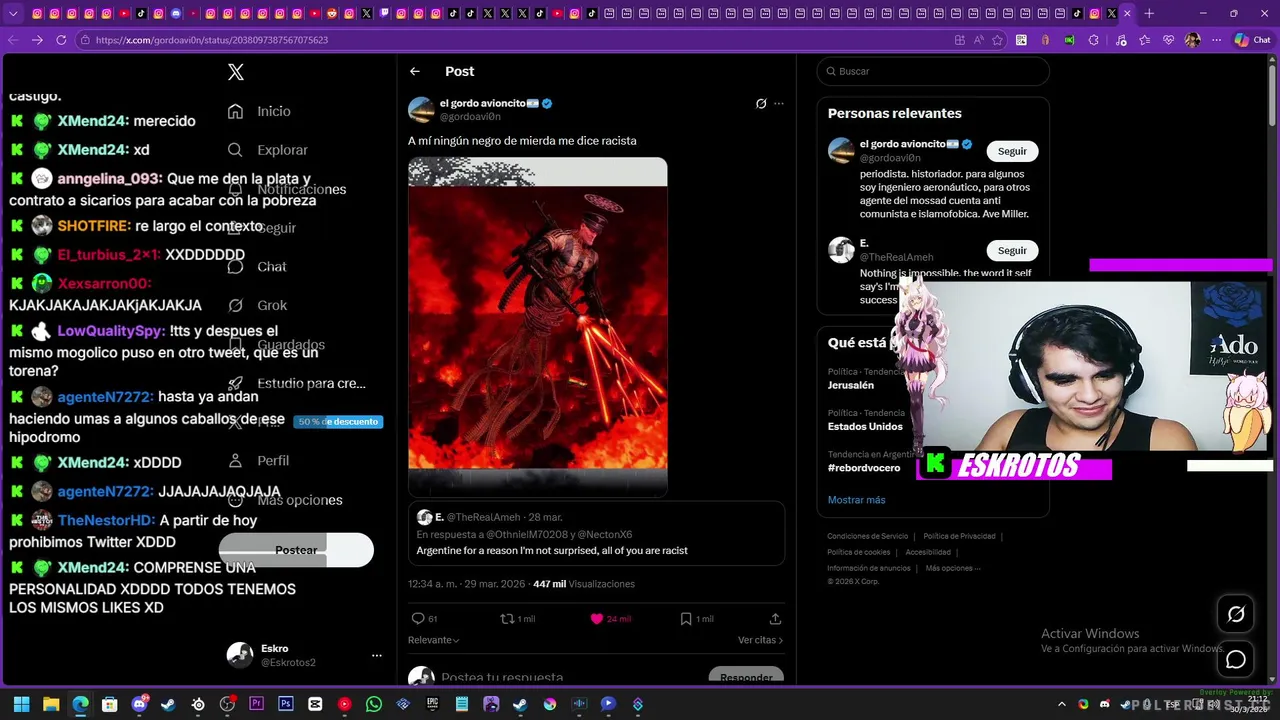
Task: Open Guardados in the sidebar
Action: [x=276, y=345]
